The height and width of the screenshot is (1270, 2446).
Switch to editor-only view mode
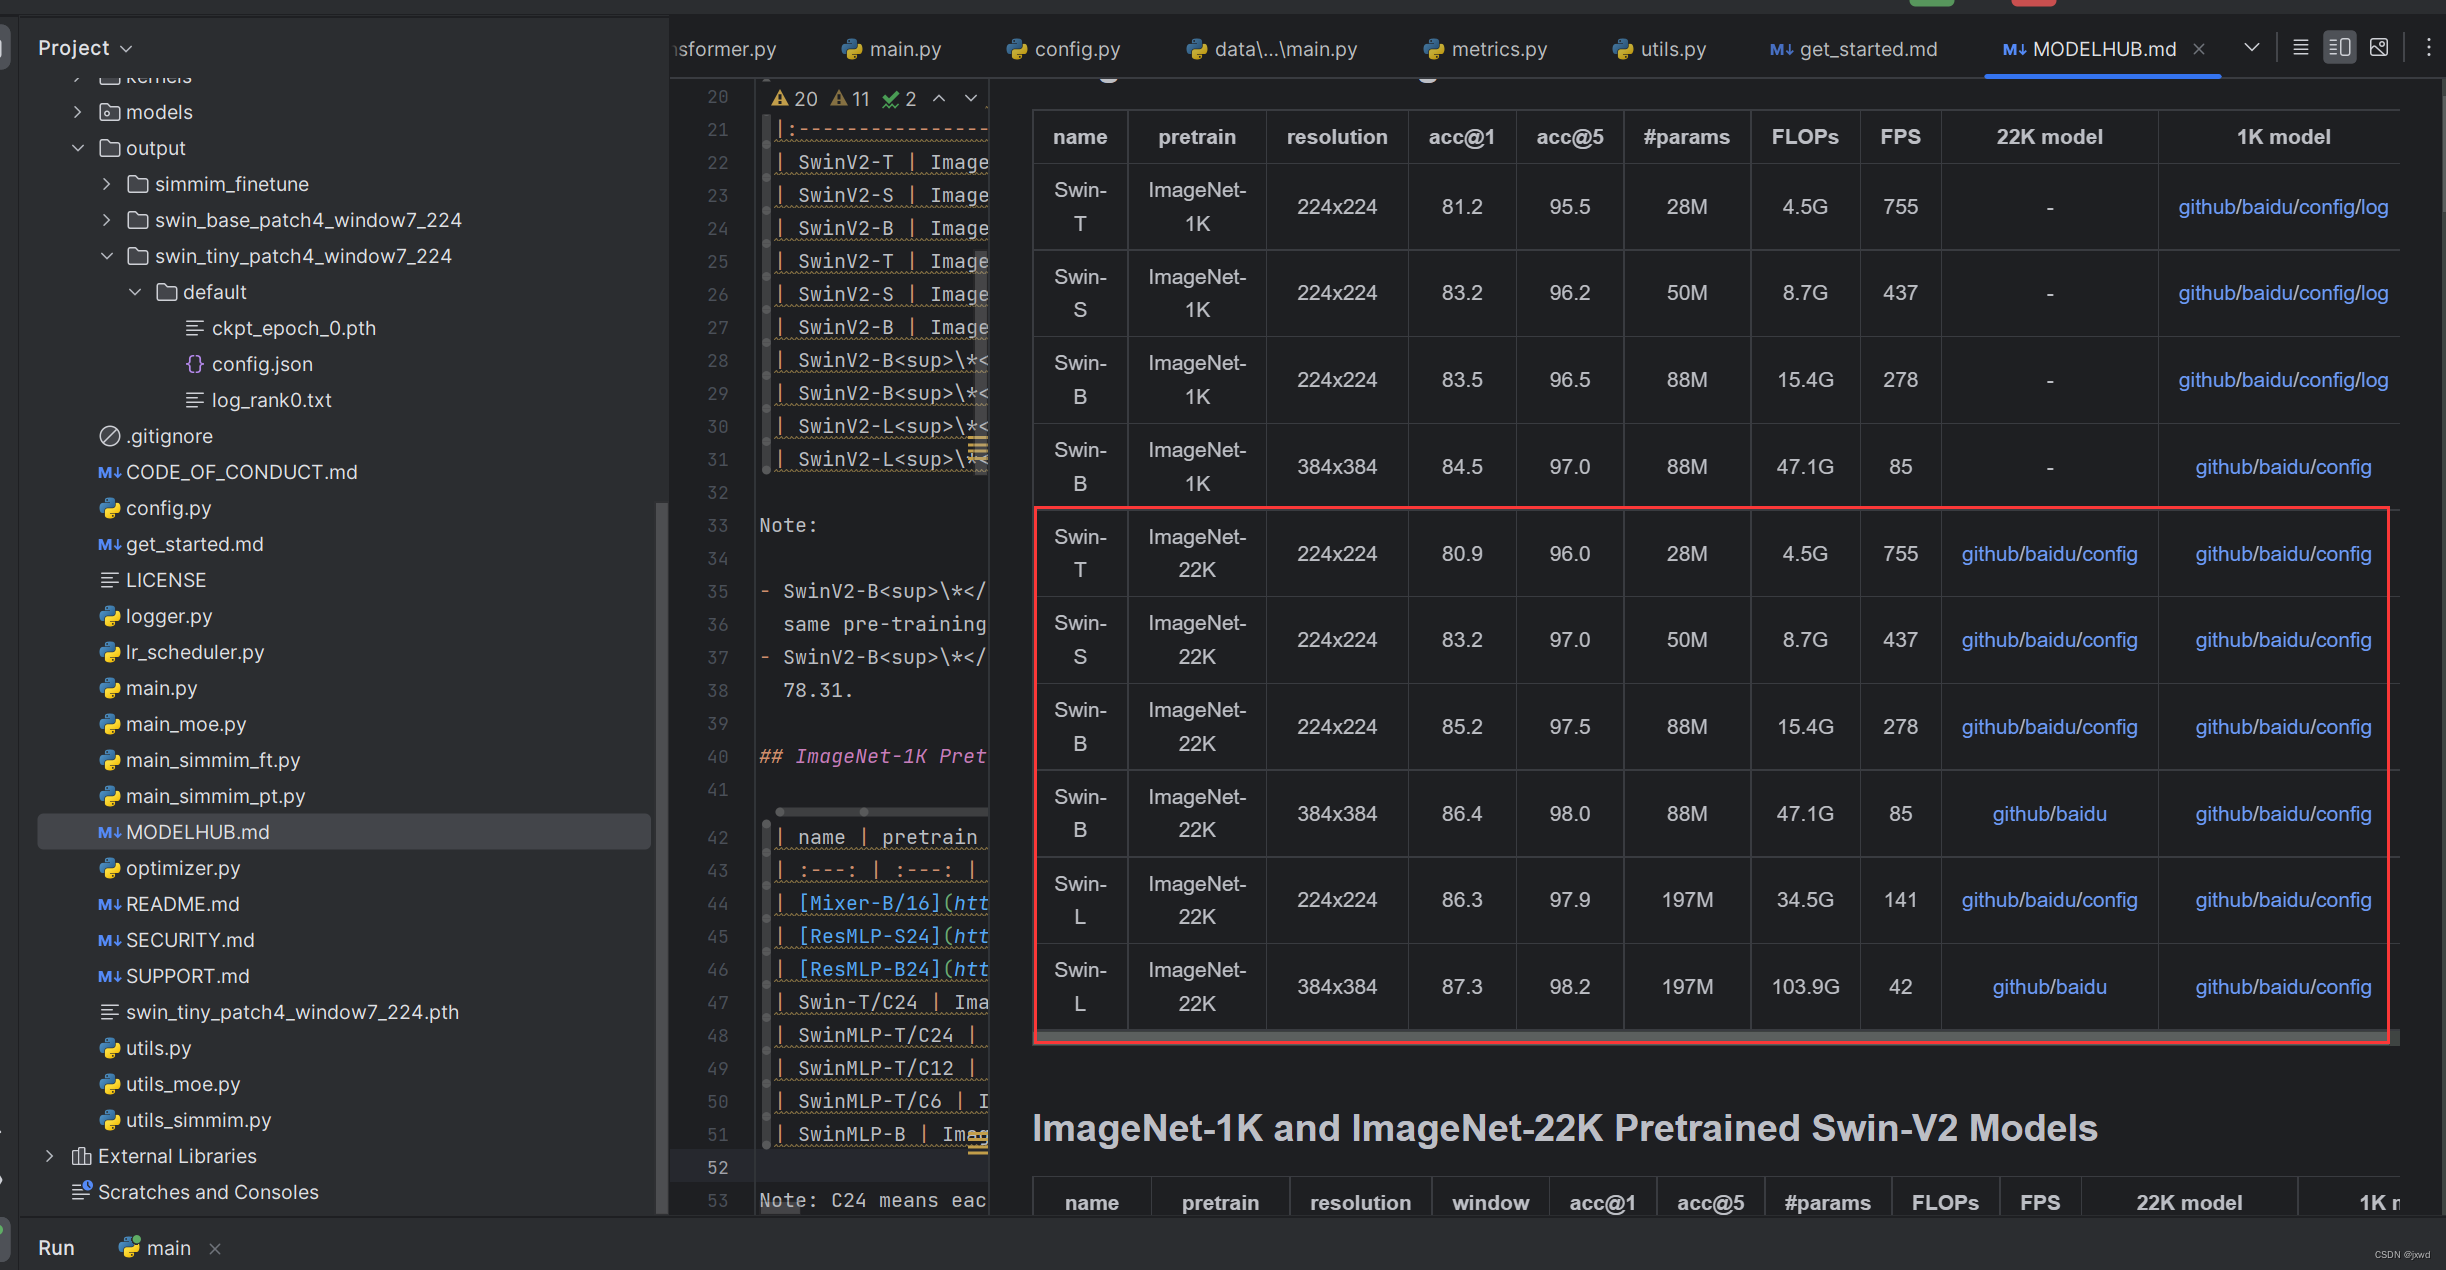coord(2300,48)
